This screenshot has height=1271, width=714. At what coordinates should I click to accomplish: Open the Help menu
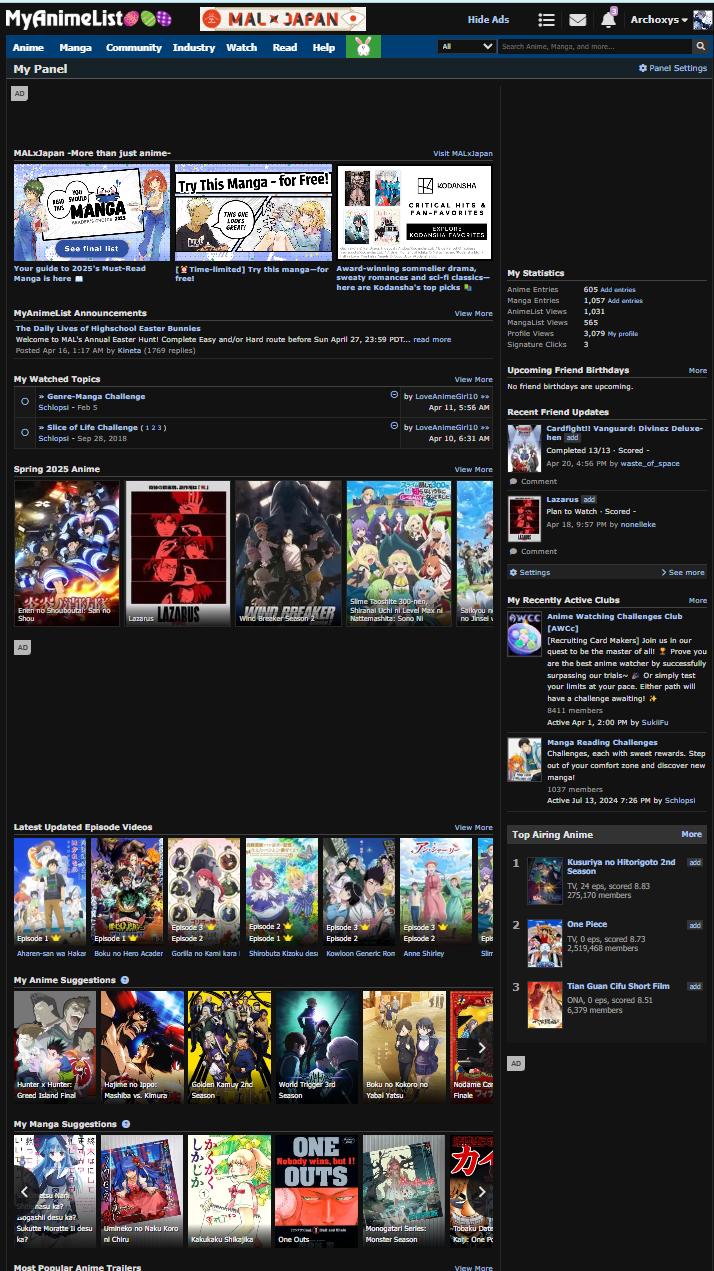[324, 47]
